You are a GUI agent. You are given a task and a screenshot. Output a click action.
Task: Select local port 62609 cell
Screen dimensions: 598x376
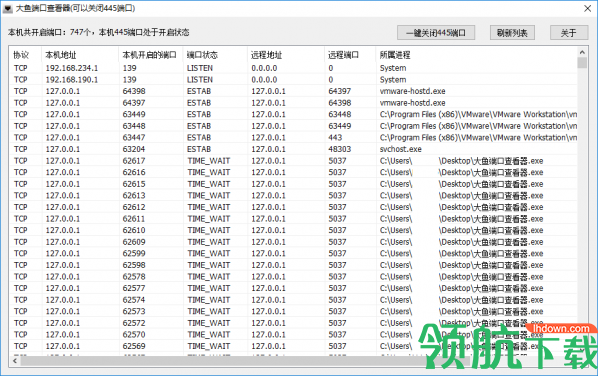(134, 242)
